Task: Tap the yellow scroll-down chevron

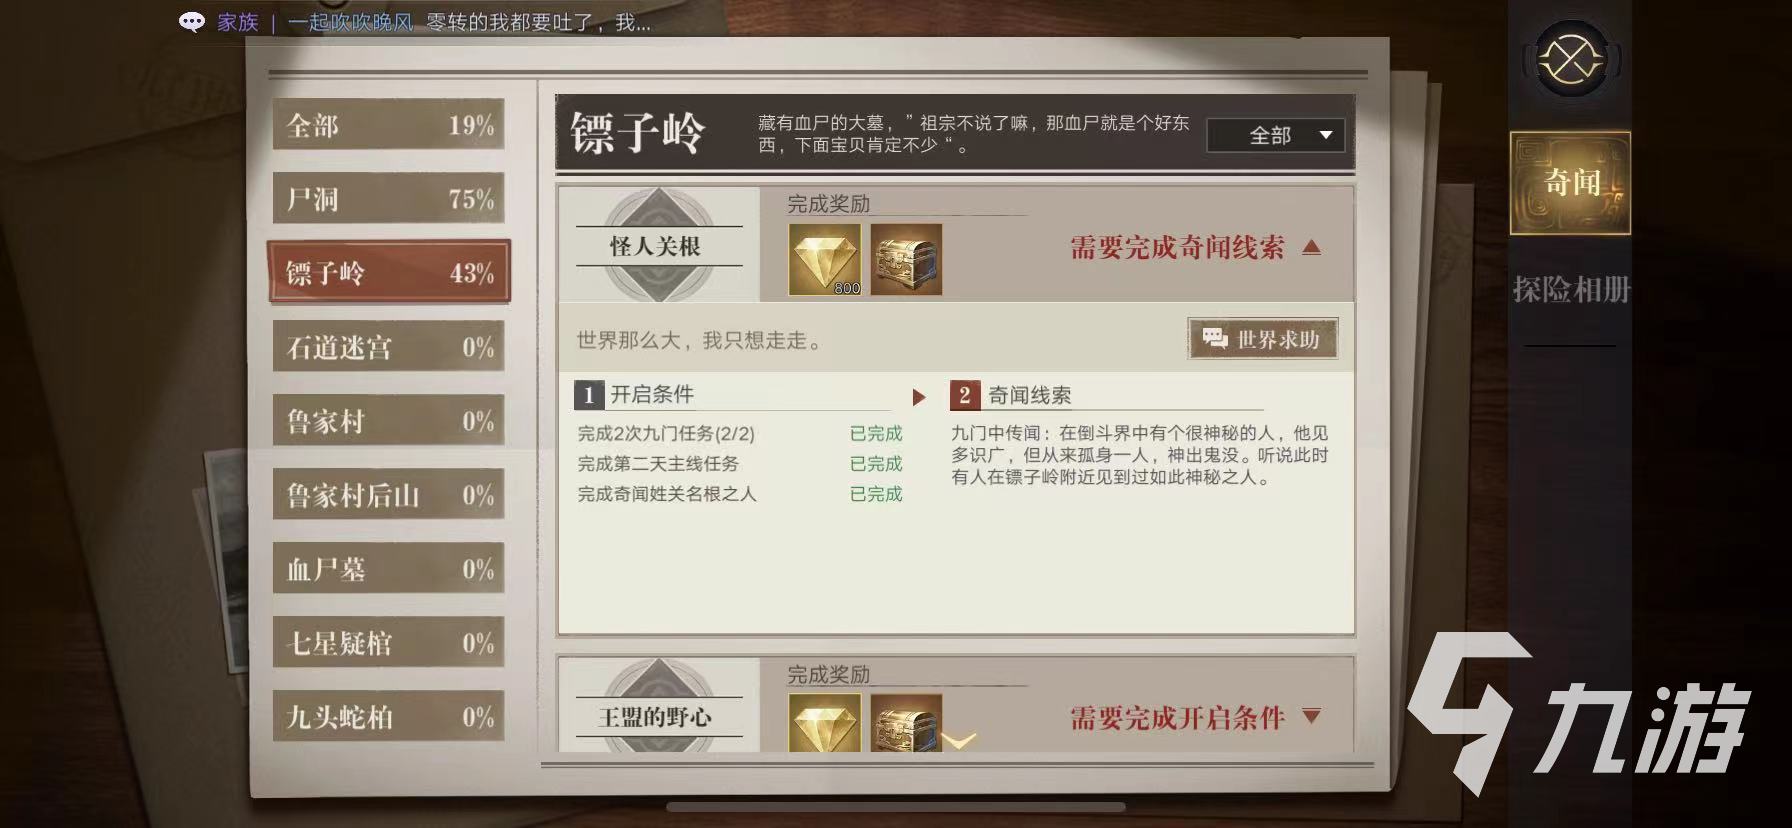Action: [958, 741]
